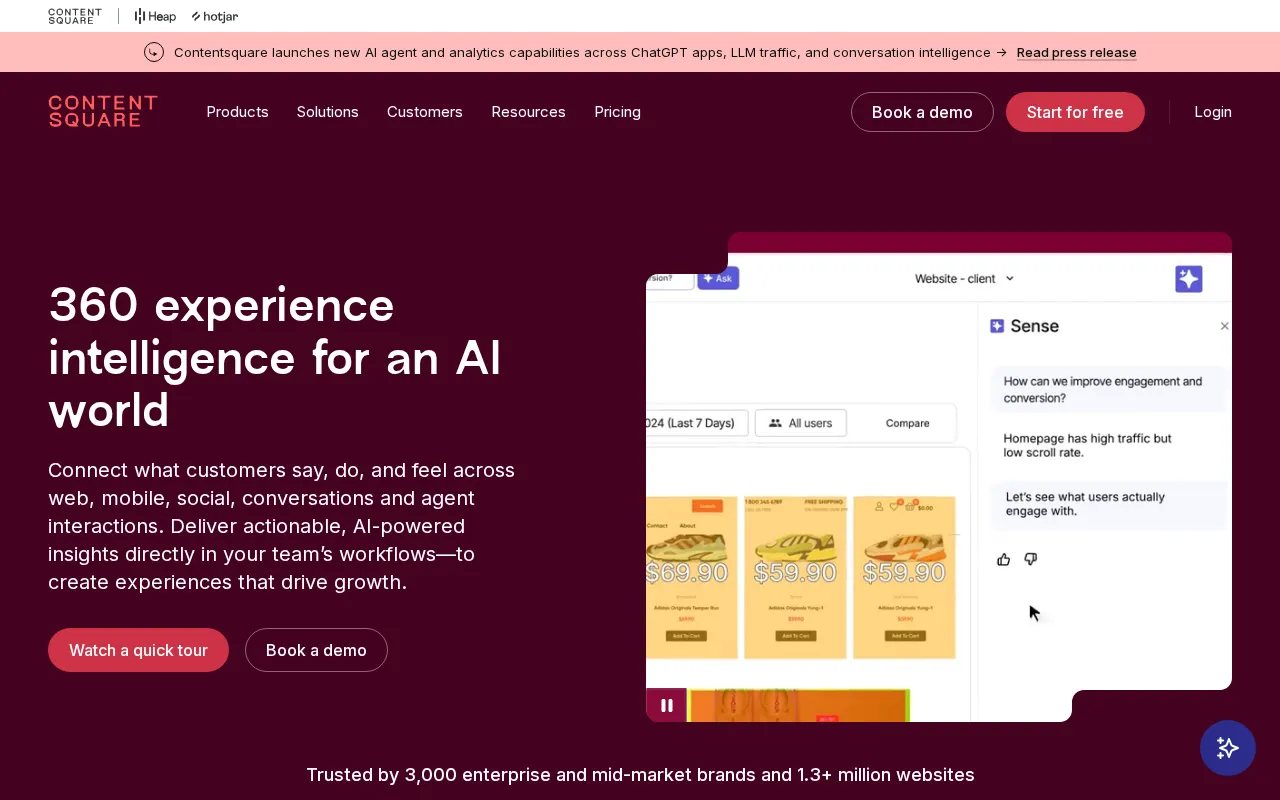
Task: Open the Read press release link
Action: pyautogui.click(x=1077, y=52)
